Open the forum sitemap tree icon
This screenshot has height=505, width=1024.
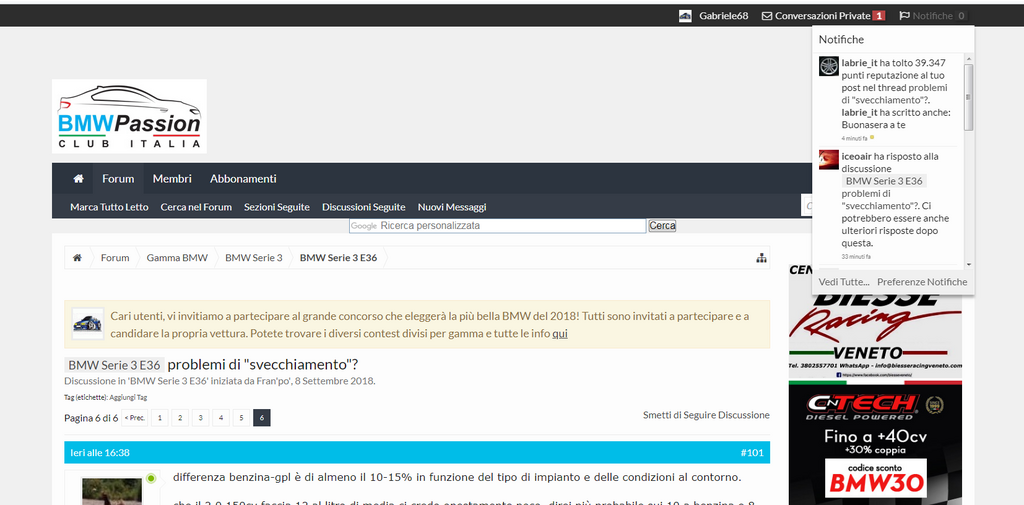[761, 258]
